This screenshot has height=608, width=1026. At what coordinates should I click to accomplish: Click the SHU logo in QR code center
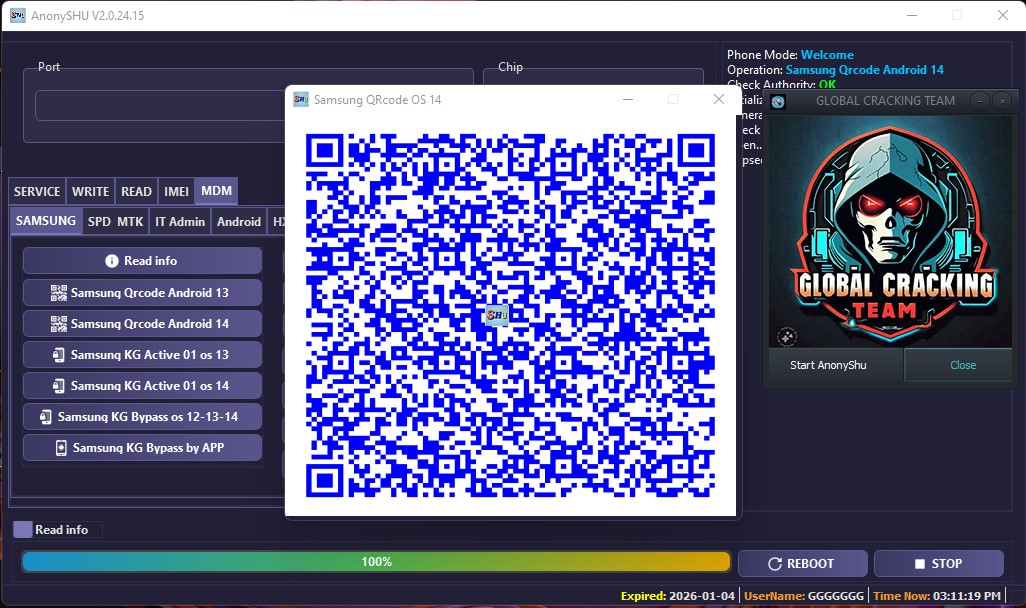497,315
